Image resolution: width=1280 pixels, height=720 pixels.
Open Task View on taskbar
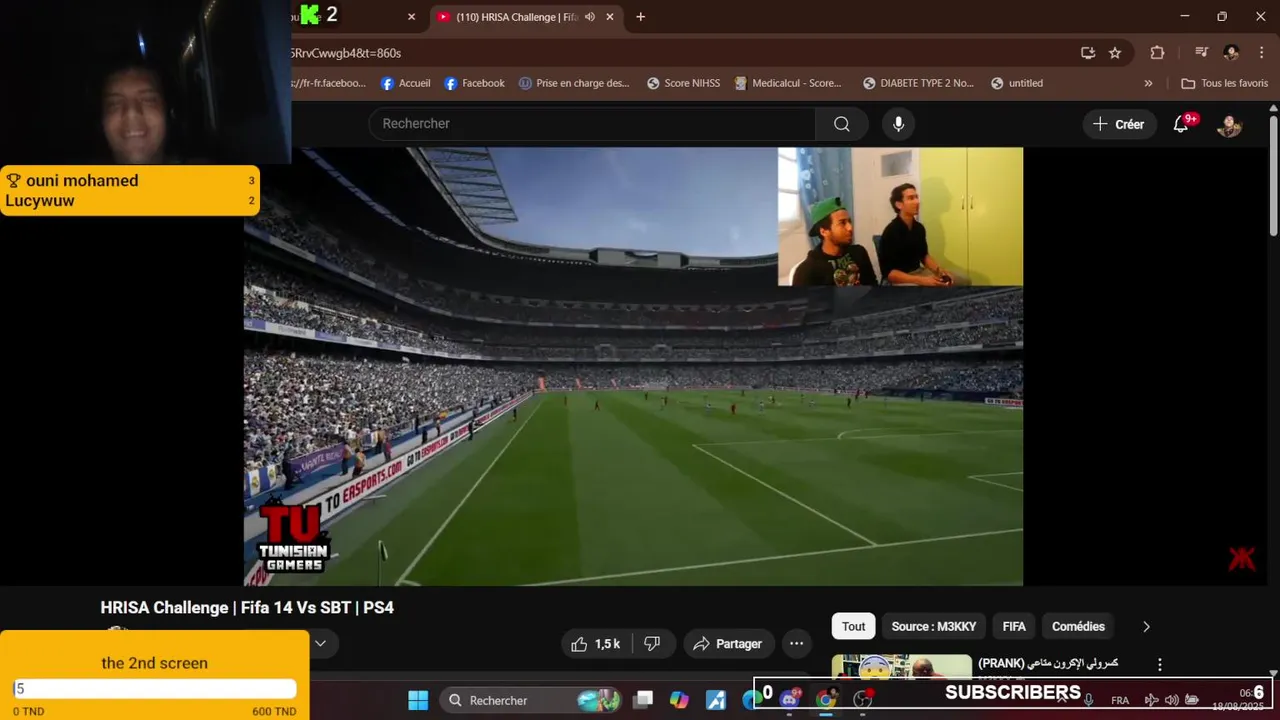pyautogui.click(x=643, y=700)
